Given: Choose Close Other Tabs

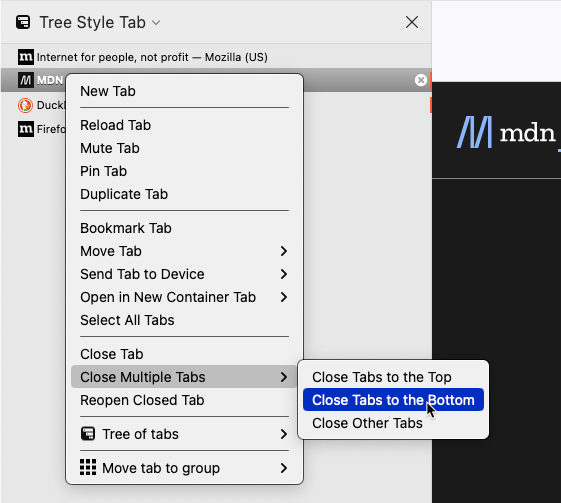Looking at the screenshot, I should (x=393, y=423).
